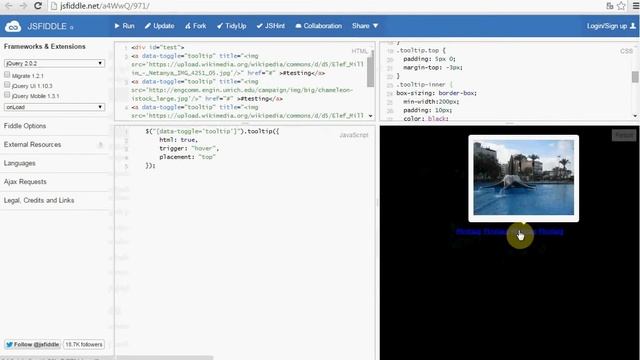This screenshot has height=360, width=640.
Task: Click the '<div id="test">' HTML line
Action: (x=158, y=47)
